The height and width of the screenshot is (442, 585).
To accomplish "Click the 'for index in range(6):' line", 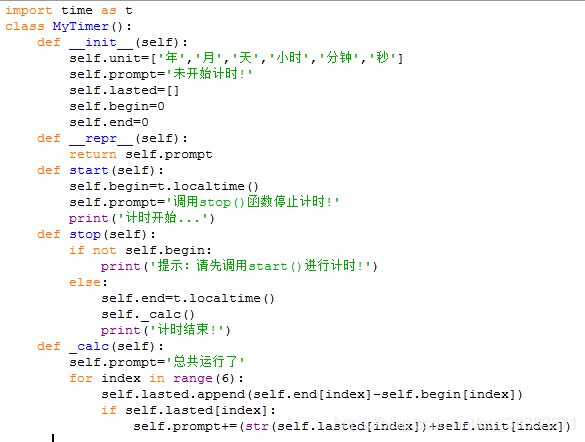I will pos(156,379).
